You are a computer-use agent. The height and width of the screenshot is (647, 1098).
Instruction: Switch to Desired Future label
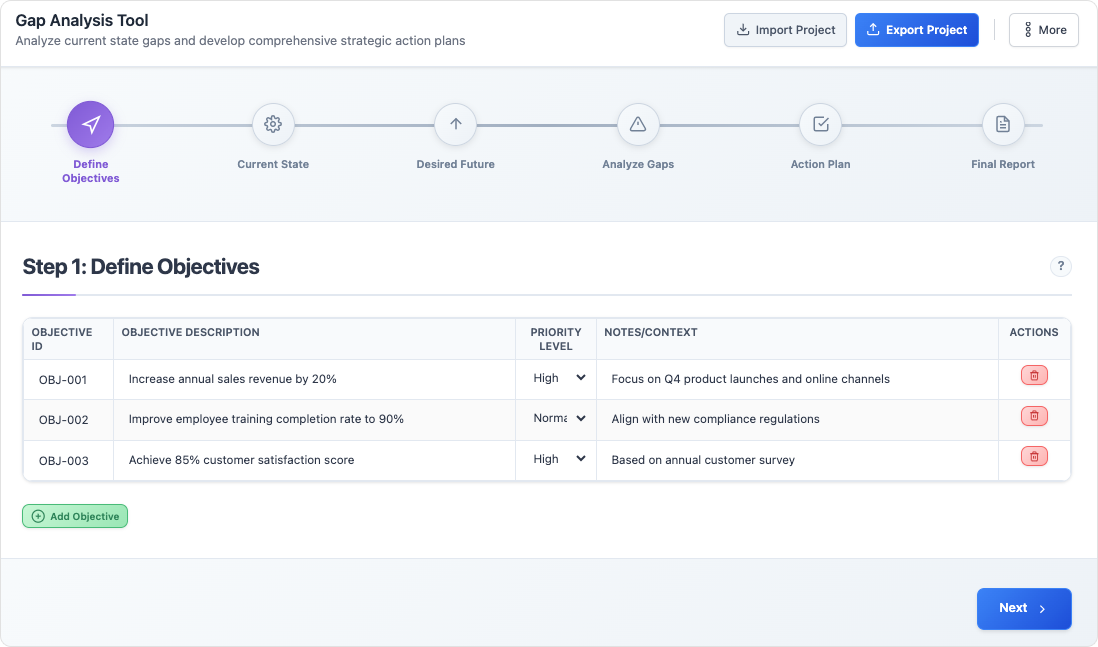456,165
